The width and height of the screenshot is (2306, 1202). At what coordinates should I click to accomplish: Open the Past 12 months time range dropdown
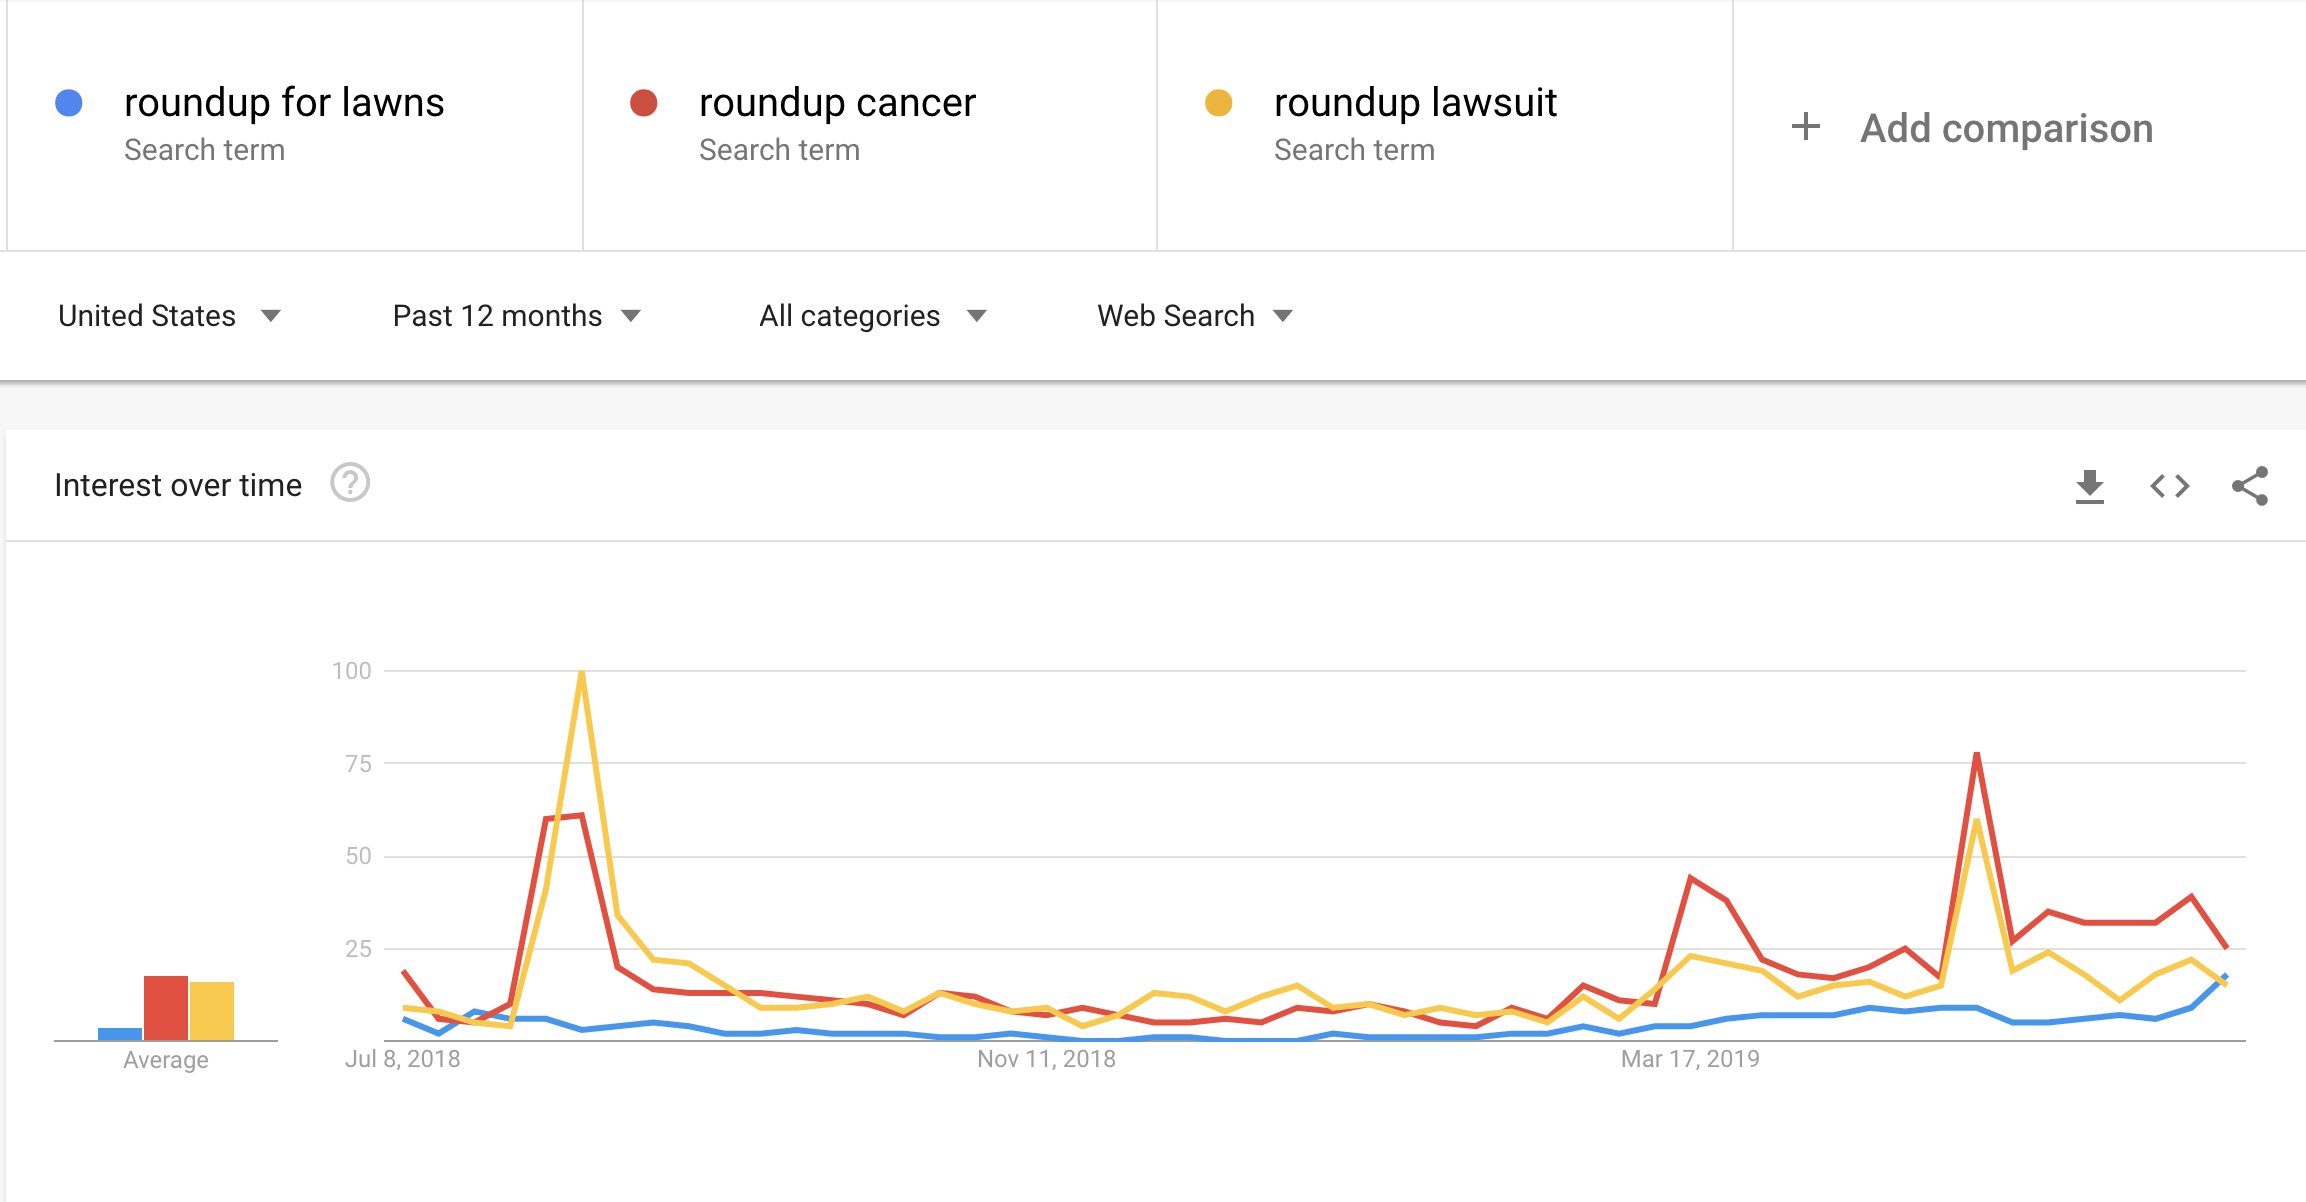(516, 316)
